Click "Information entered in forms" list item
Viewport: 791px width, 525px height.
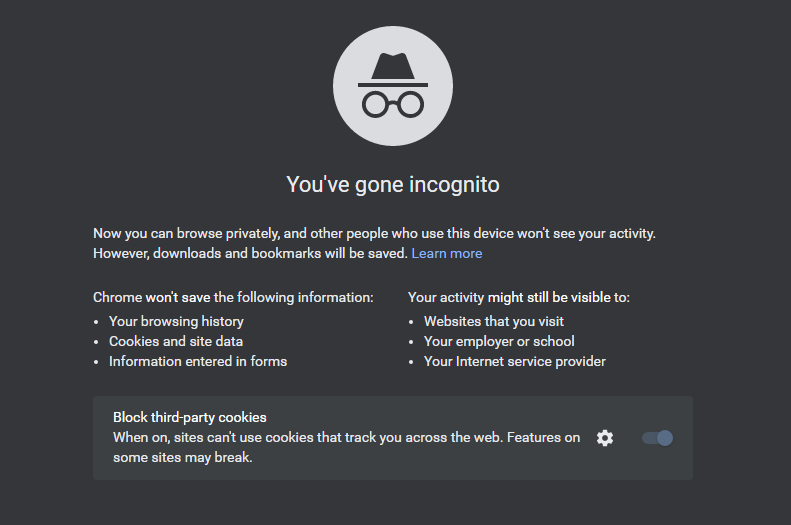tap(198, 362)
